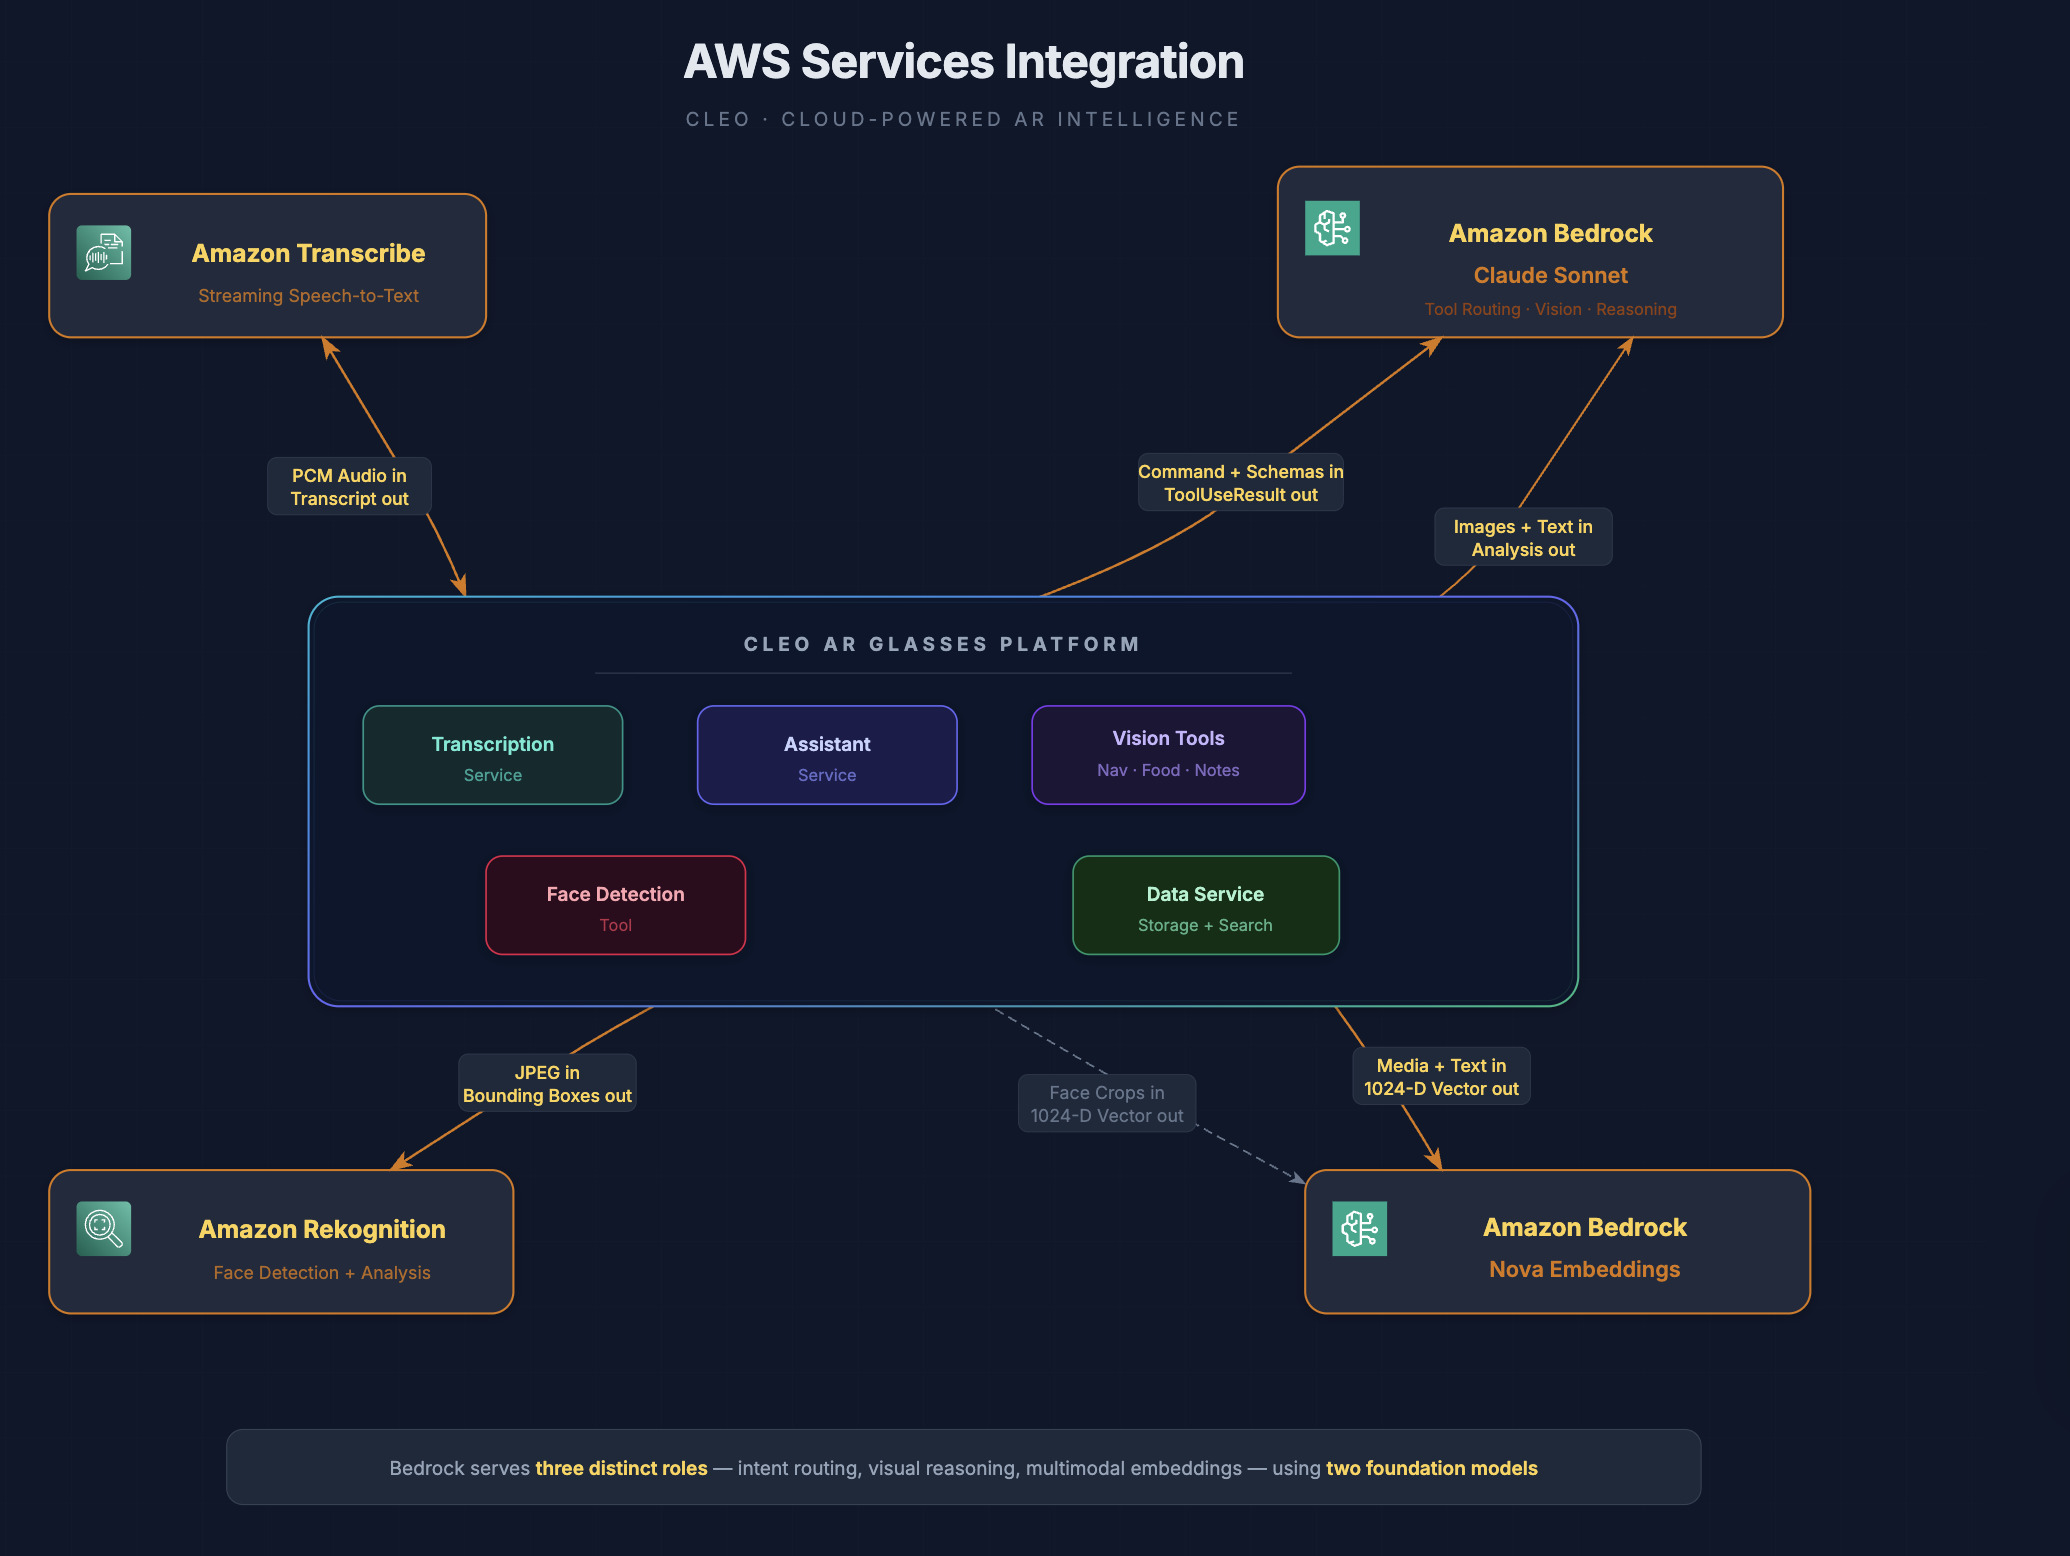The height and width of the screenshot is (1556, 2070).
Task: Click the Amazon Rekognition magnifier icon
Action: coord(104,1228)
